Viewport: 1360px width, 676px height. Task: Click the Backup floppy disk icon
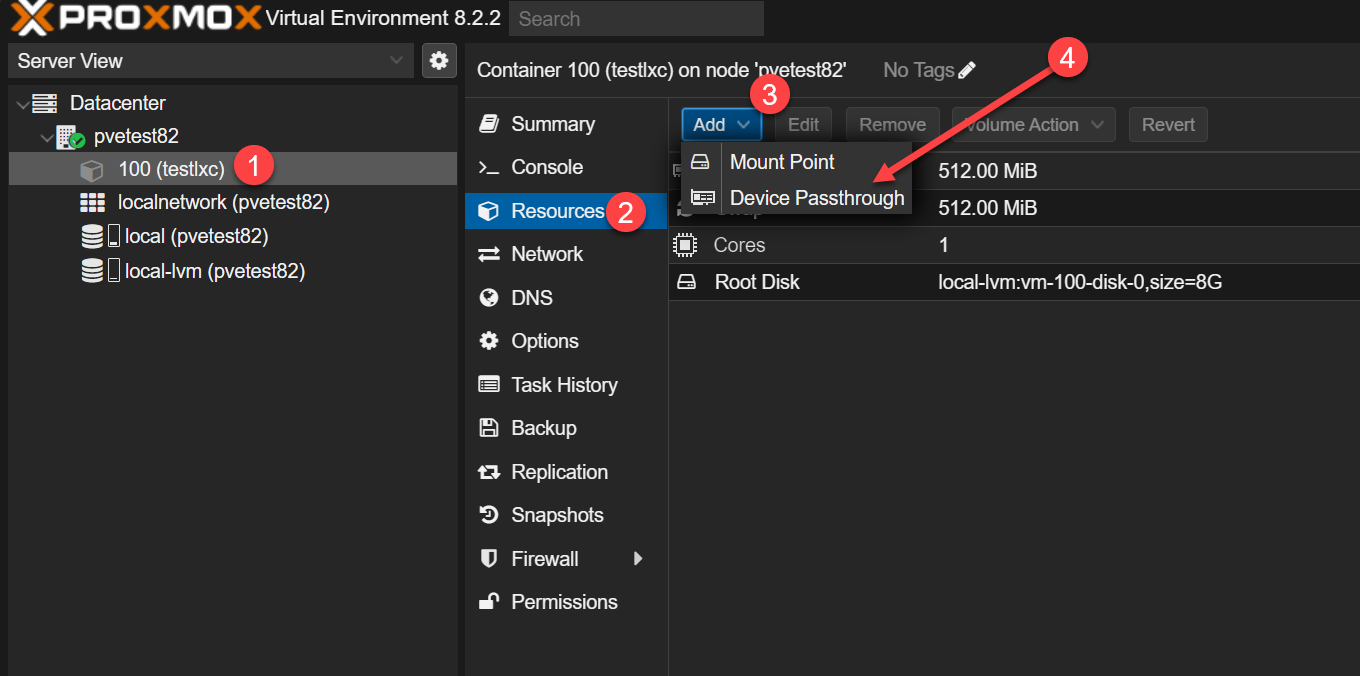click(489, 428)
